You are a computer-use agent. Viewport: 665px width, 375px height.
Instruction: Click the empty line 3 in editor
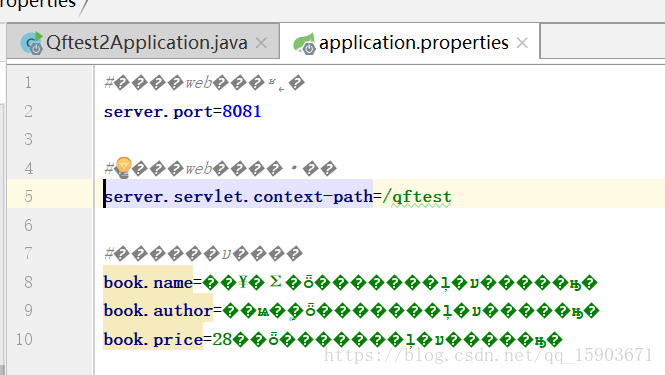379,140
